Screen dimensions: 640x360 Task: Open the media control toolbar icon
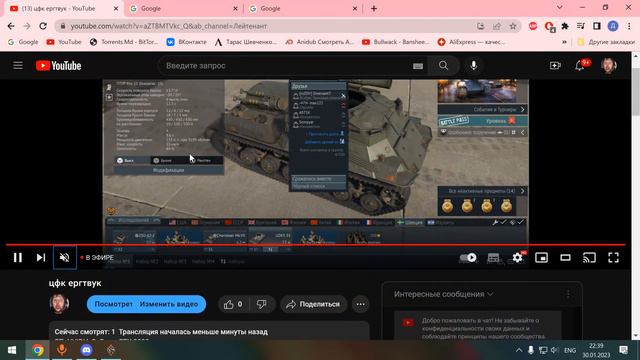coord(581,26)
